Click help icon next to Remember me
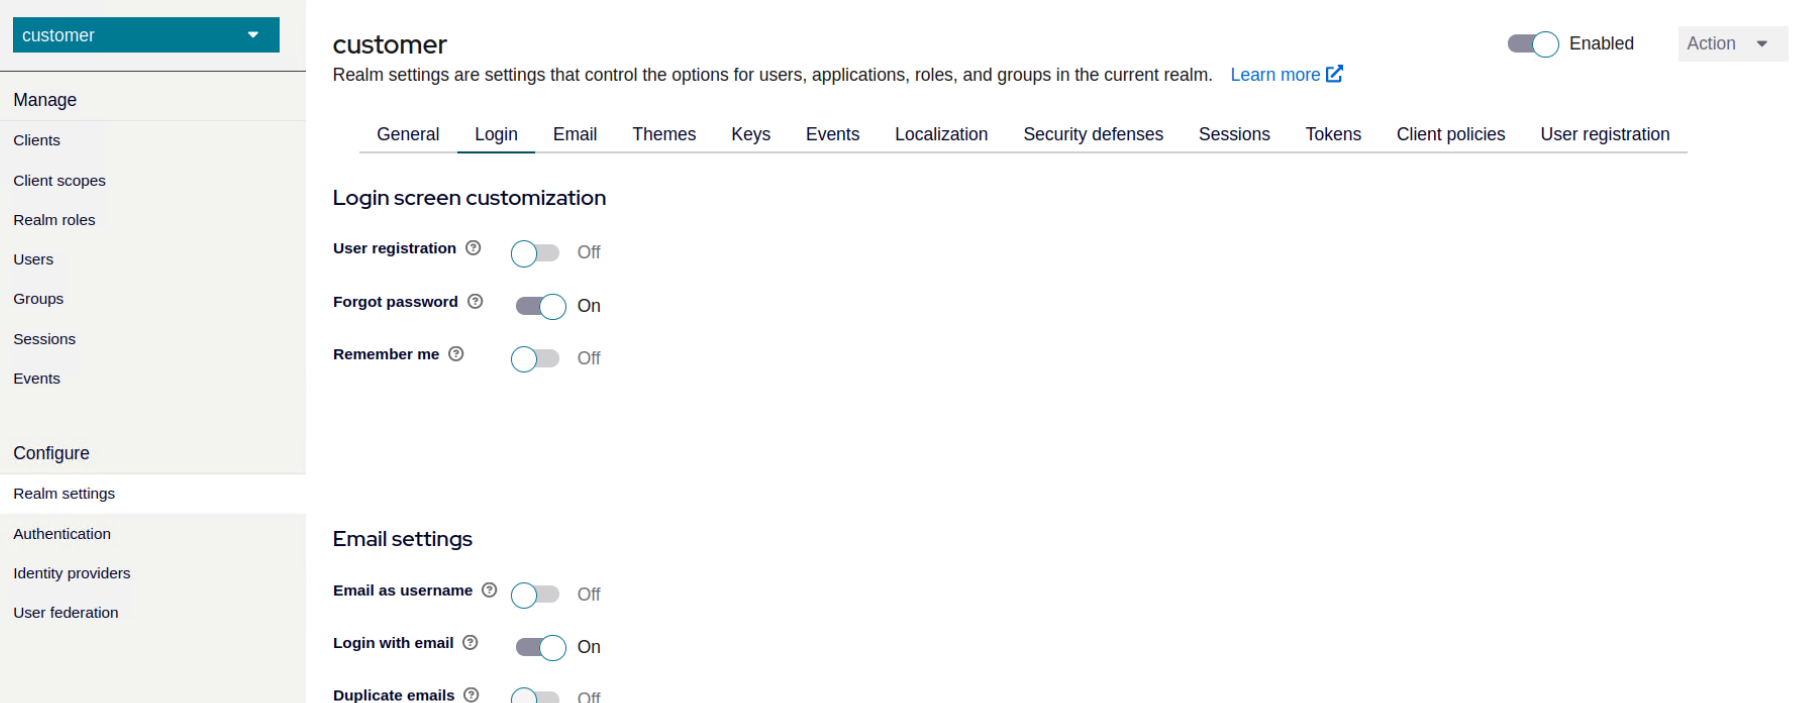This screenshot has width=1809, height=703. [x=456, y=354]
